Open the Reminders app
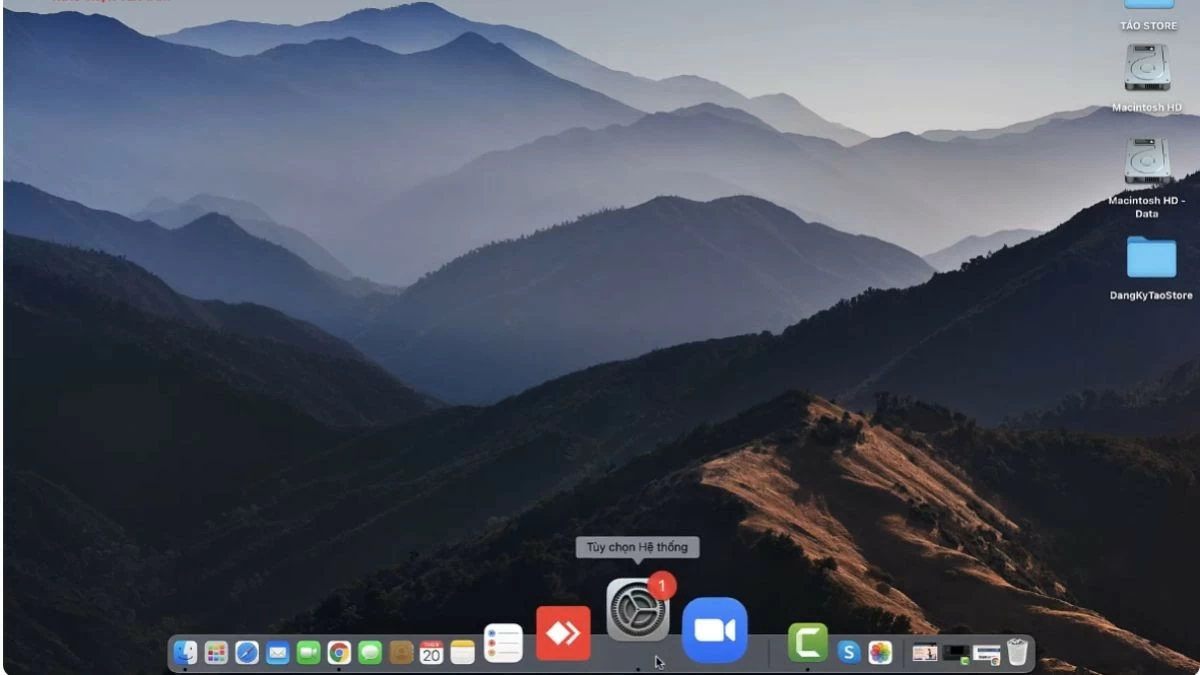The height and width of the screenshot is (675, 1200). coord(503,643)
